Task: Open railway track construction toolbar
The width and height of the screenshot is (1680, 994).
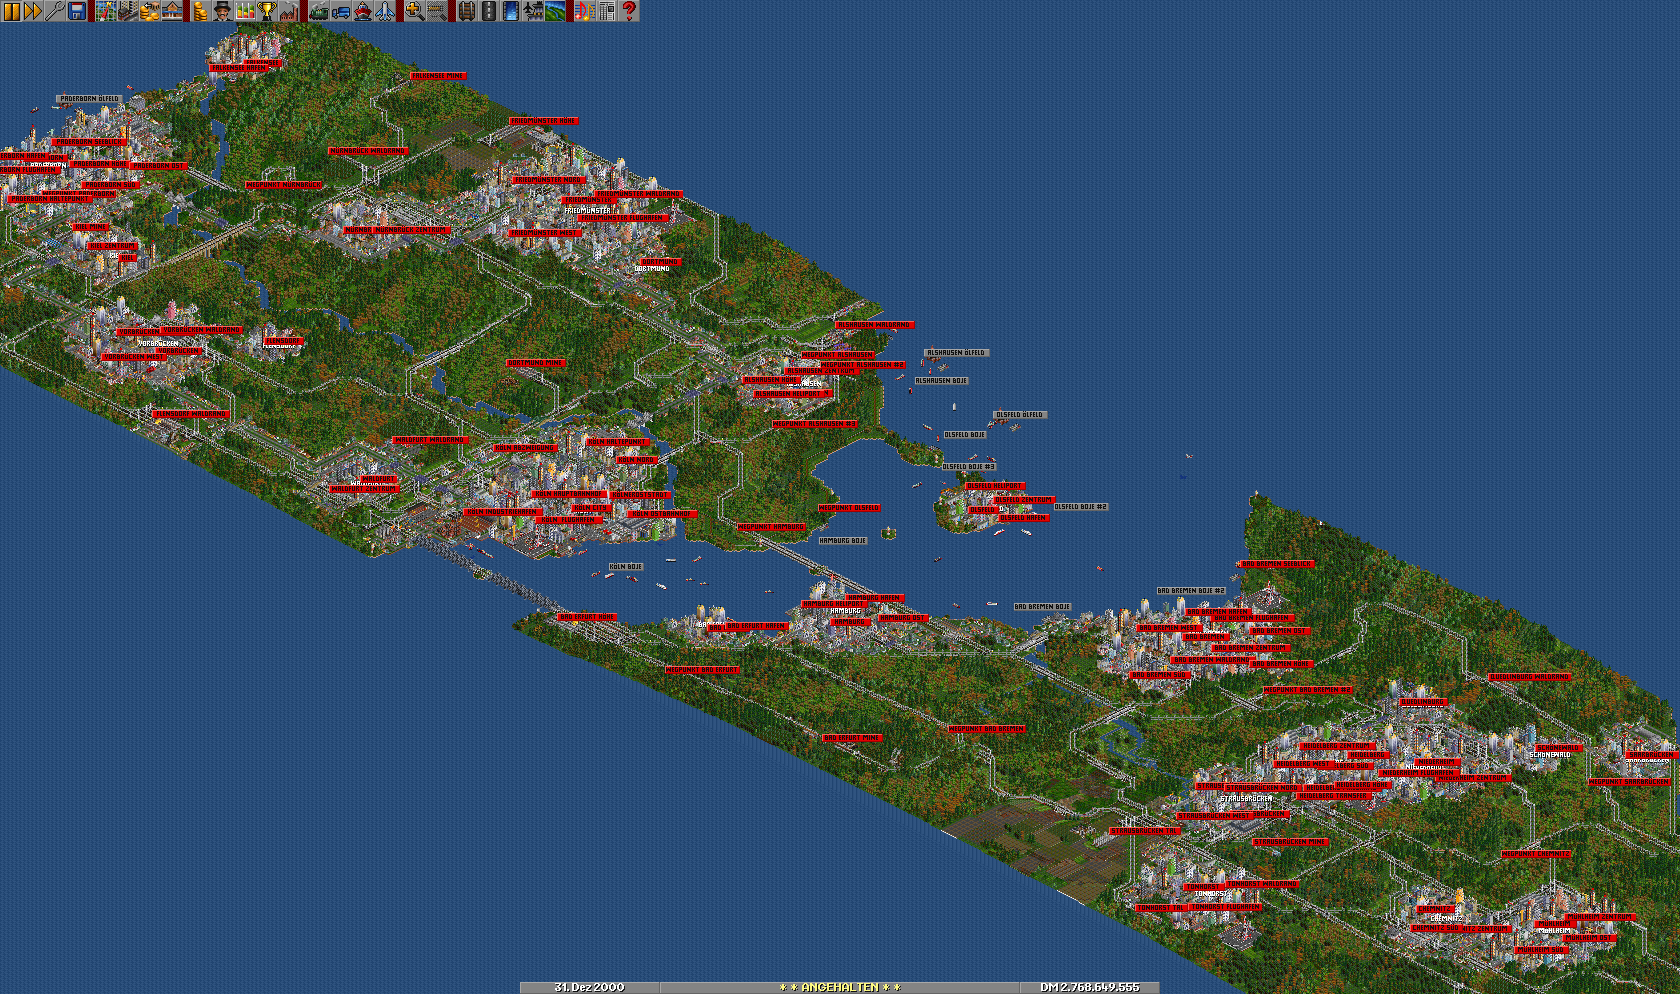Action: 466,11
